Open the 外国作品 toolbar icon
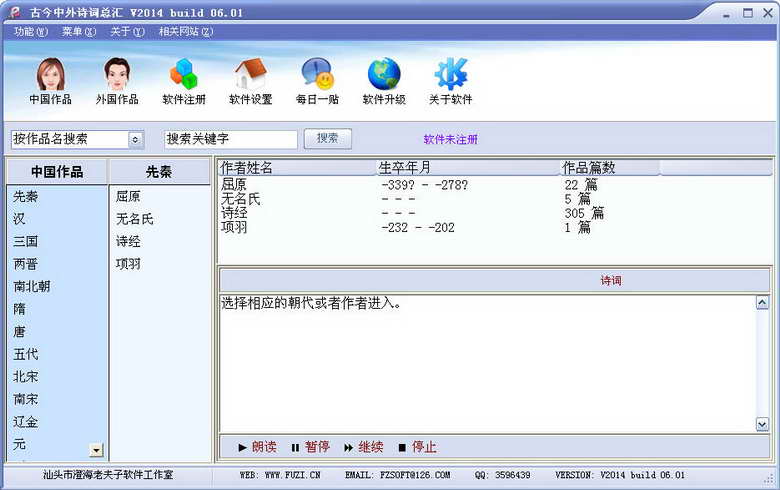 117,81
